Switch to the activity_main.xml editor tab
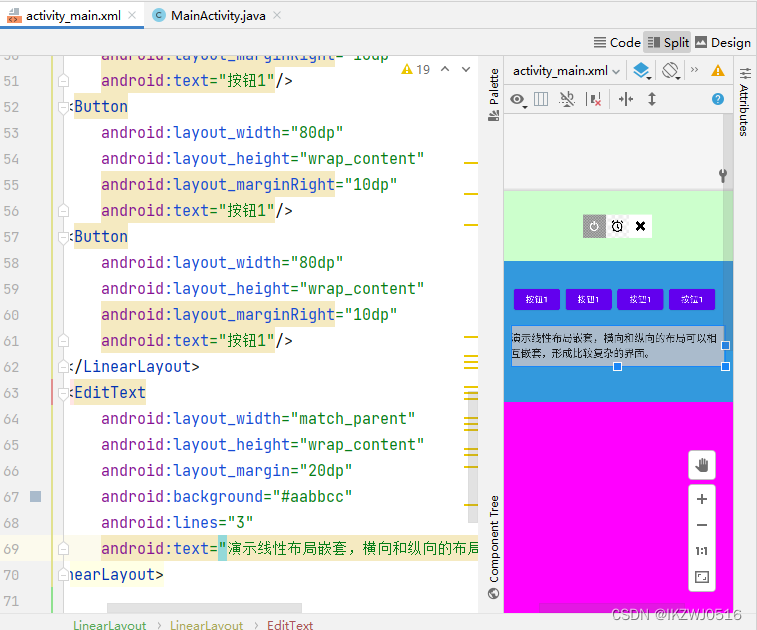Viewport: 757px width, 630px height. [x=73, y=15]
